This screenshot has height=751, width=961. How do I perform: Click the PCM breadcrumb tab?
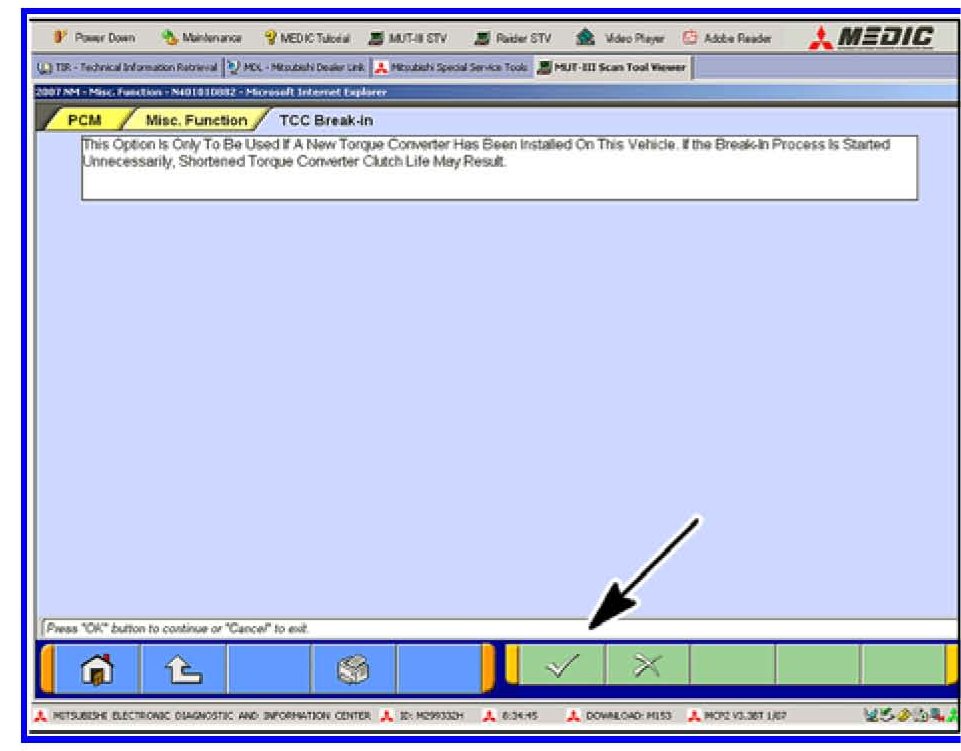[84, 120]
